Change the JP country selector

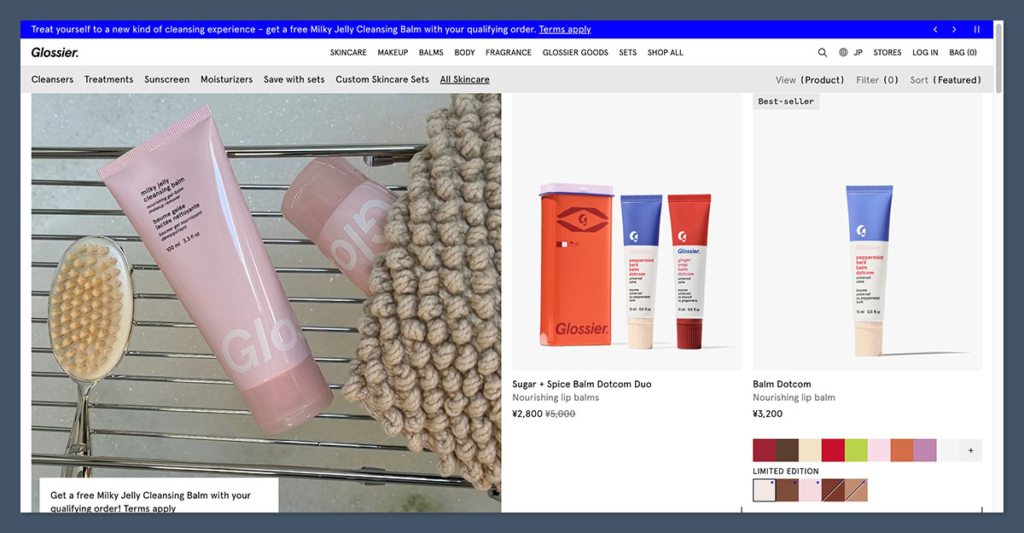[857, 52]
